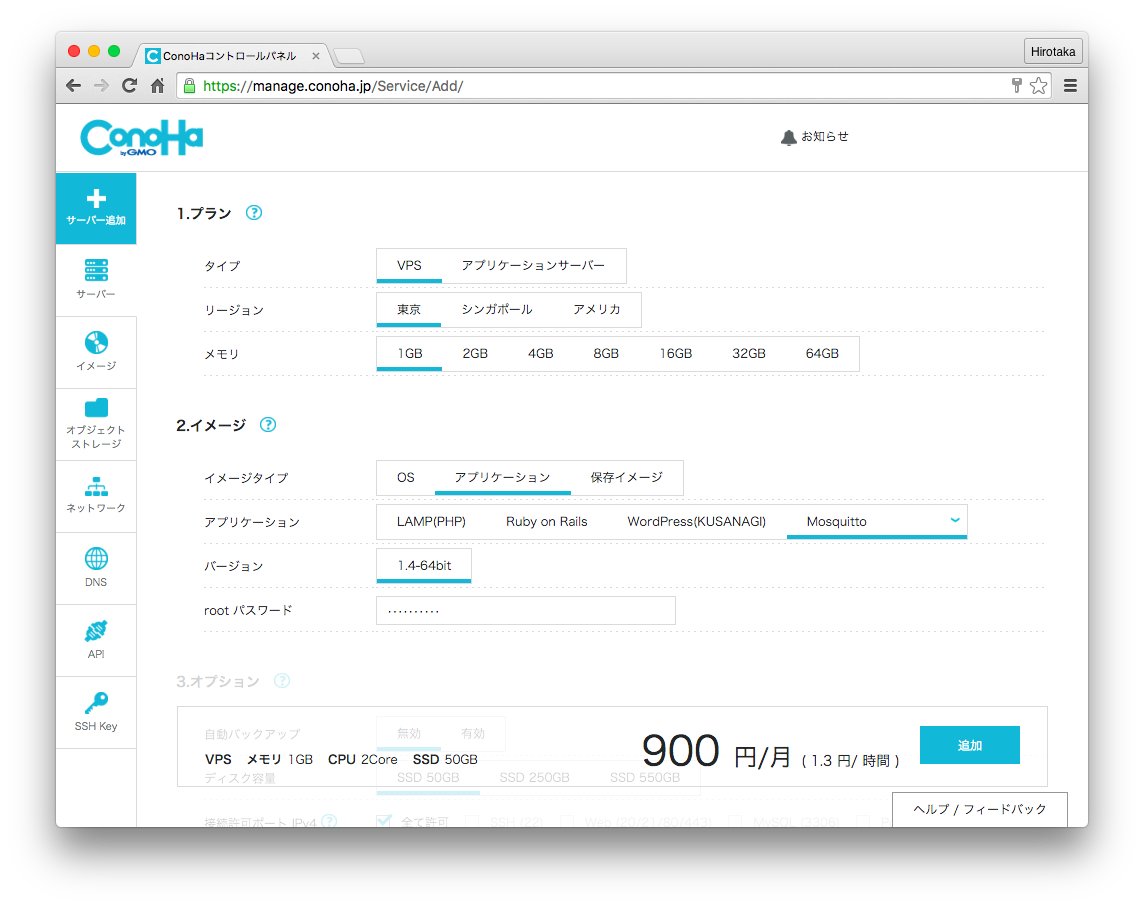This screenshot has height=907, width=1144.
Task: Click the browser back arrow
Action: coord(74,86)
